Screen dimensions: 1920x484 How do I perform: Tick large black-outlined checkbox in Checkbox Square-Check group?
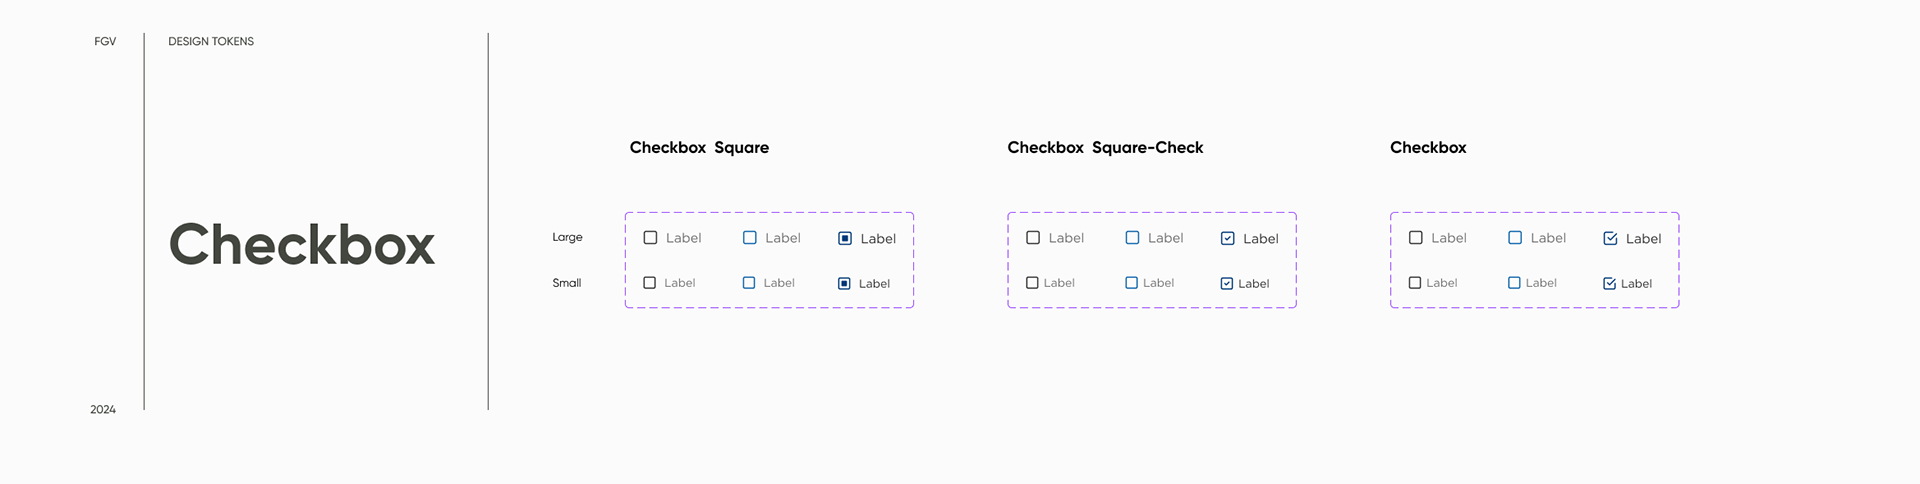click(x=1033, y=238)
